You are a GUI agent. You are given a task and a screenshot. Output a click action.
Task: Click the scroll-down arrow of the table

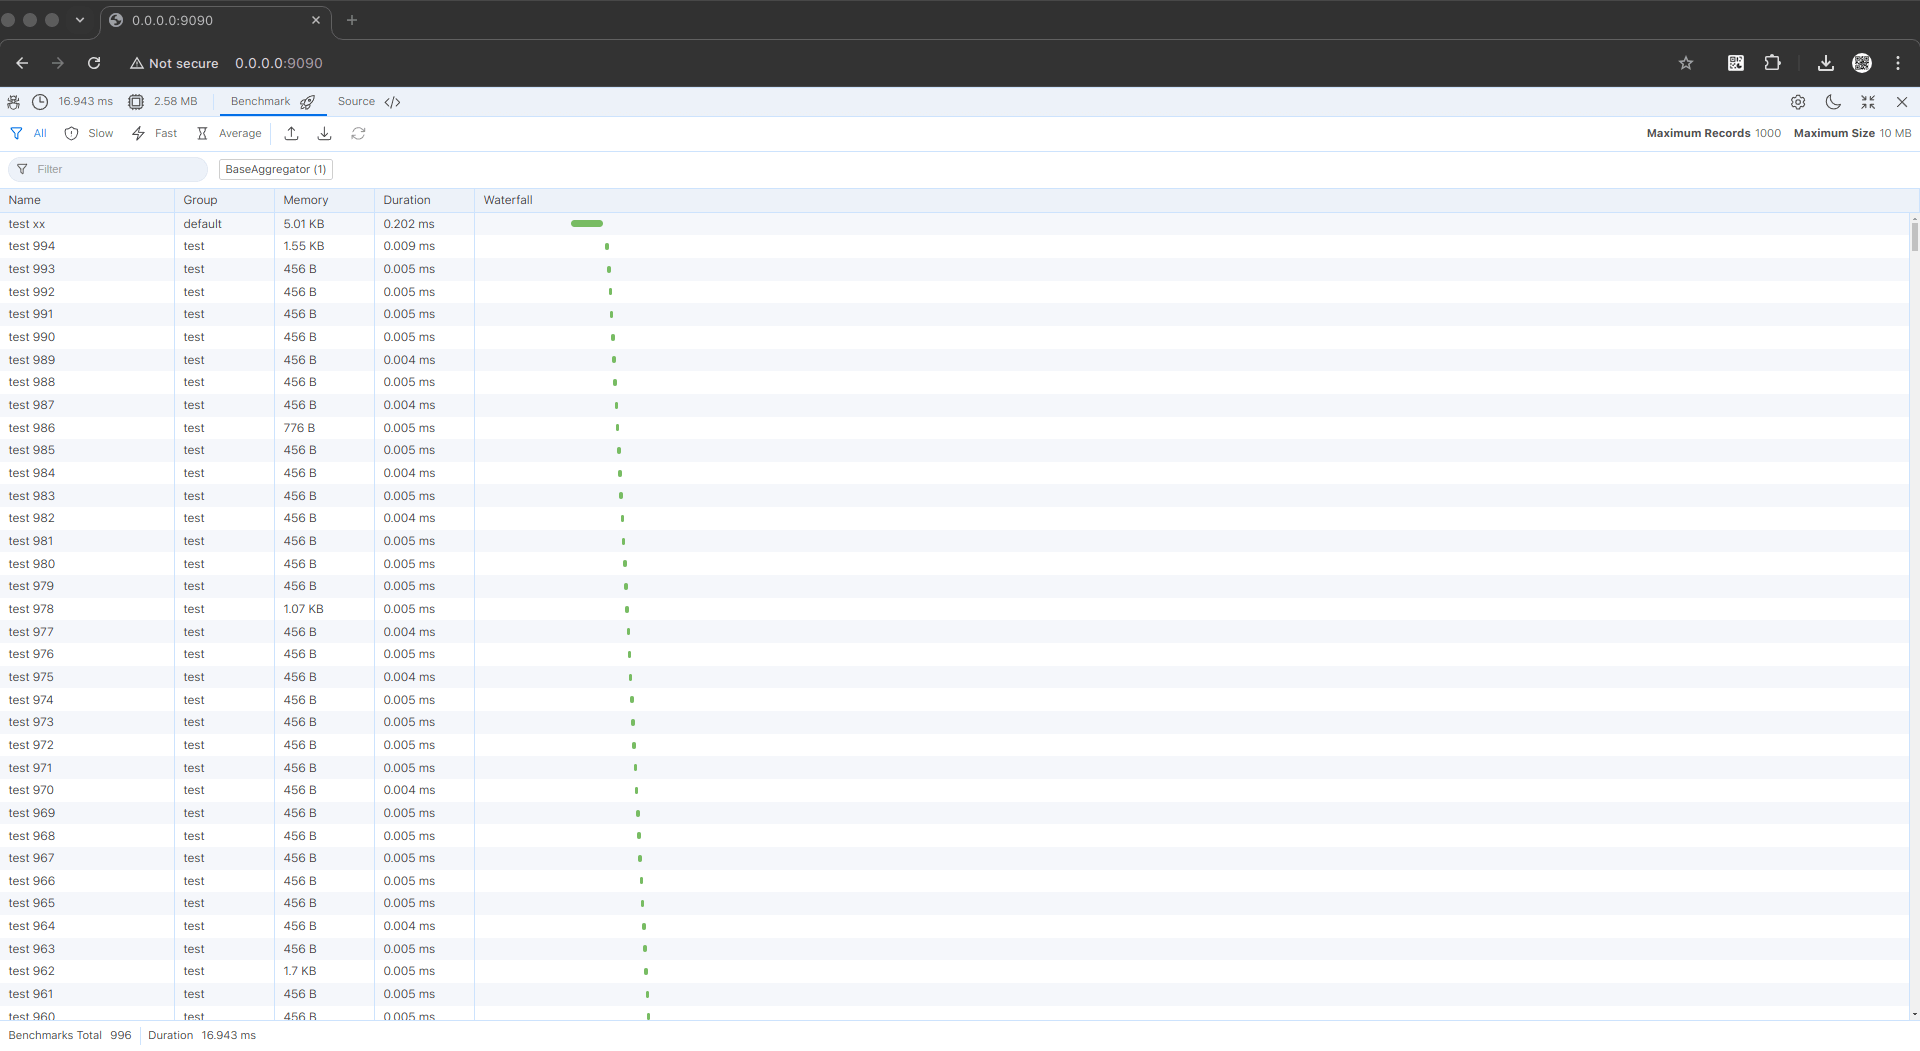tap(1914, 1014)
